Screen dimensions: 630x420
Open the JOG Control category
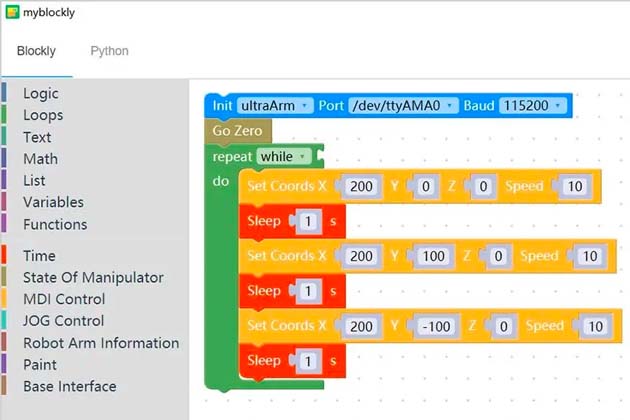tap(64, 321)
